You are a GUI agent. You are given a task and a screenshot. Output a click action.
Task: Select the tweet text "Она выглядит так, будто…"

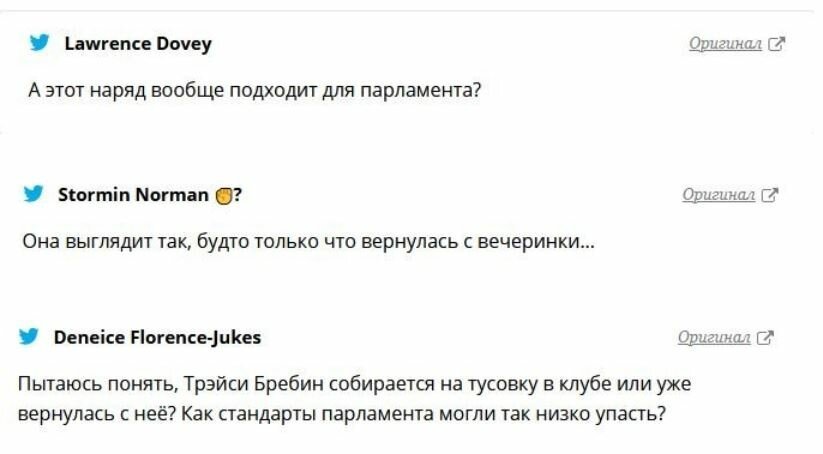(308, 241)
